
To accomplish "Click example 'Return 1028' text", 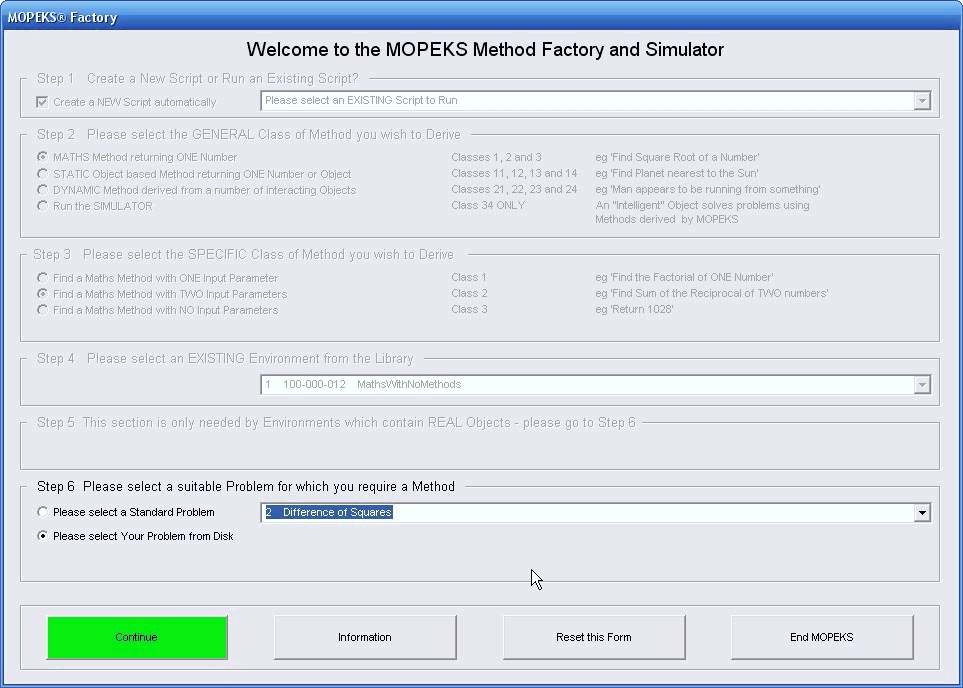I will 634,309.
